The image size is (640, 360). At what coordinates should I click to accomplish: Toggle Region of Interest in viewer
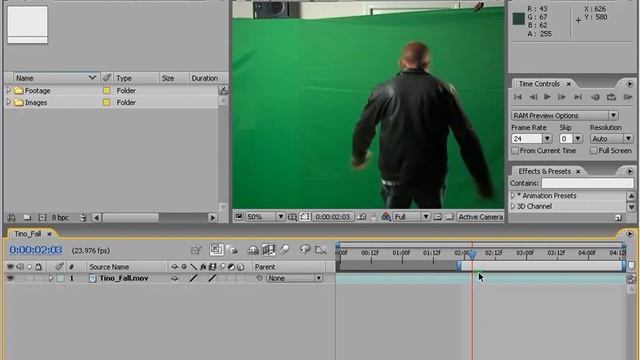tap(438, 217)
